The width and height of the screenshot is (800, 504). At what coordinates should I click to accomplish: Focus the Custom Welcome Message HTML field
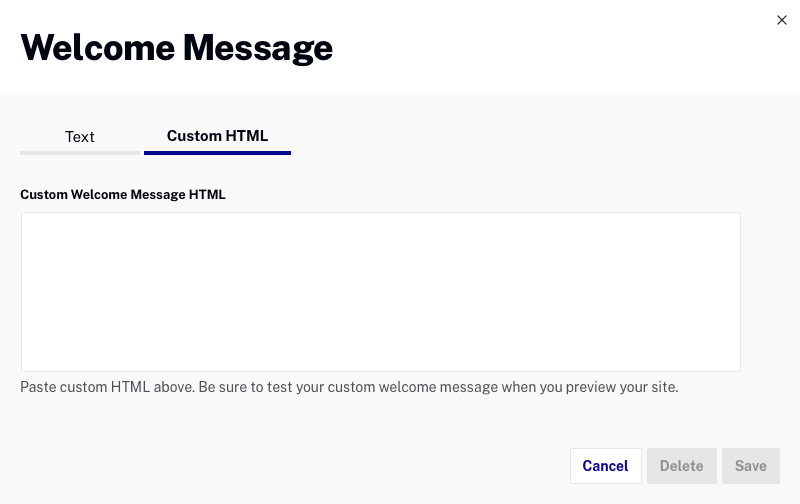[381, 292]
